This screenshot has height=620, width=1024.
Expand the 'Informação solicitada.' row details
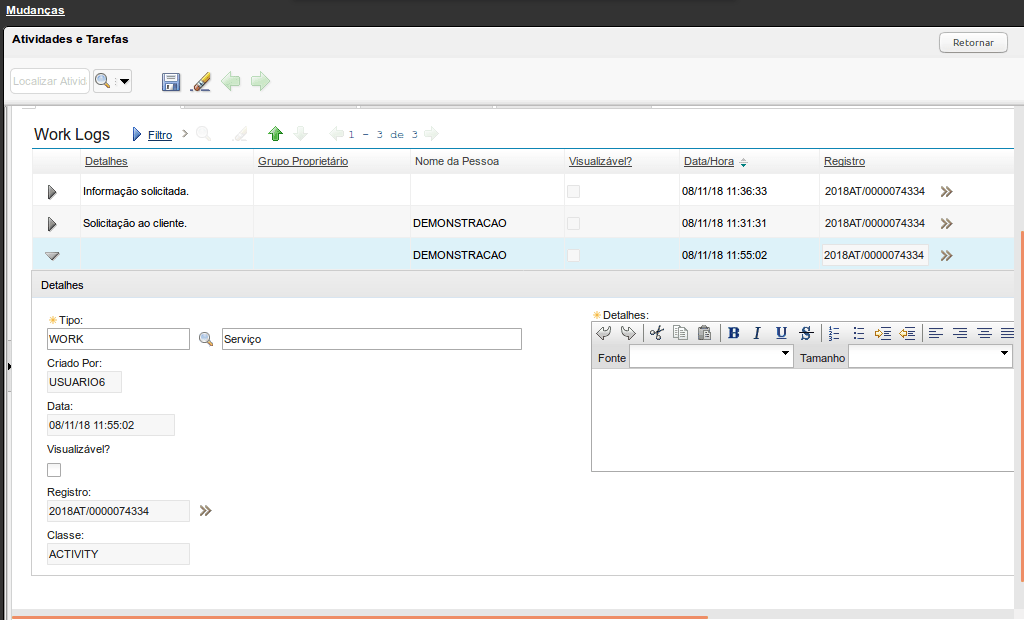click(x=52, y=192)
